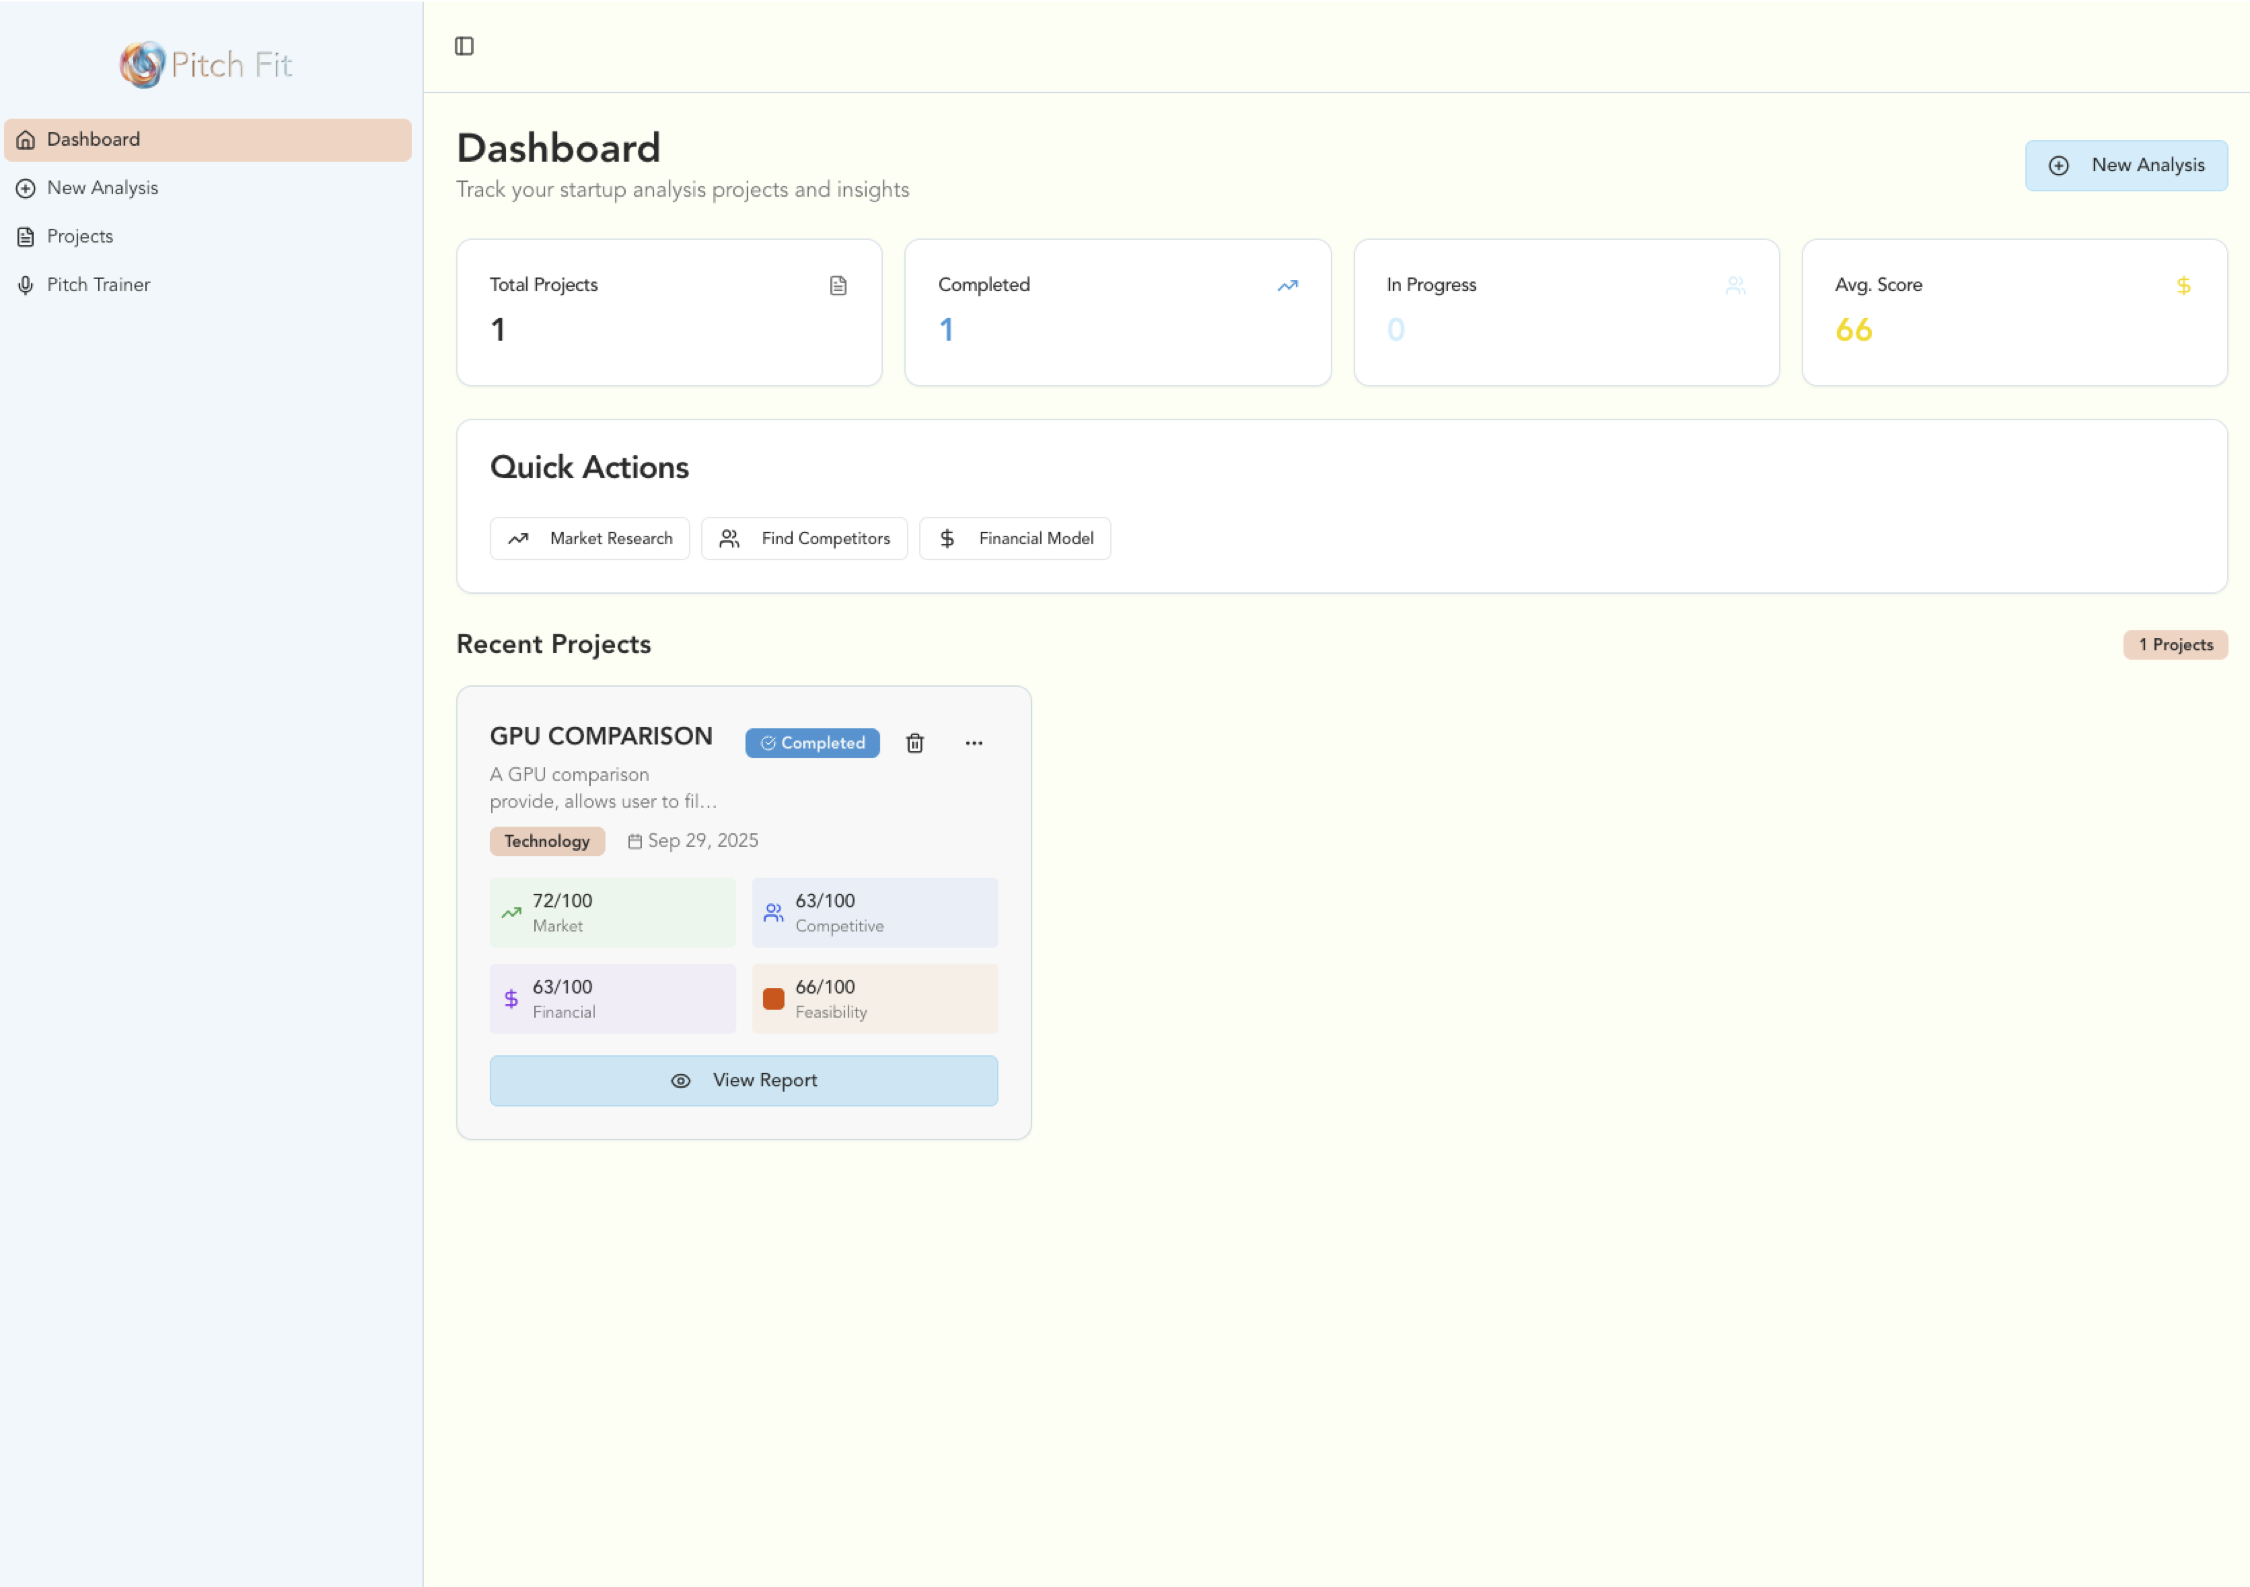Navigate to Projects from the sidebar
The image size is (2250, 1587).
80,236
